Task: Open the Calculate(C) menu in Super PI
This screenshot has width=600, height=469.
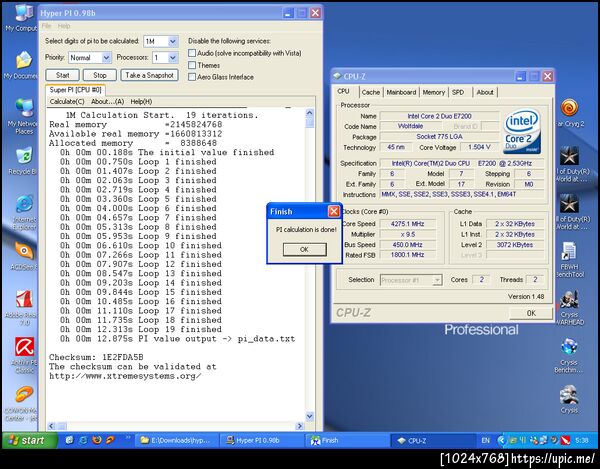Action: click(67, 101)
